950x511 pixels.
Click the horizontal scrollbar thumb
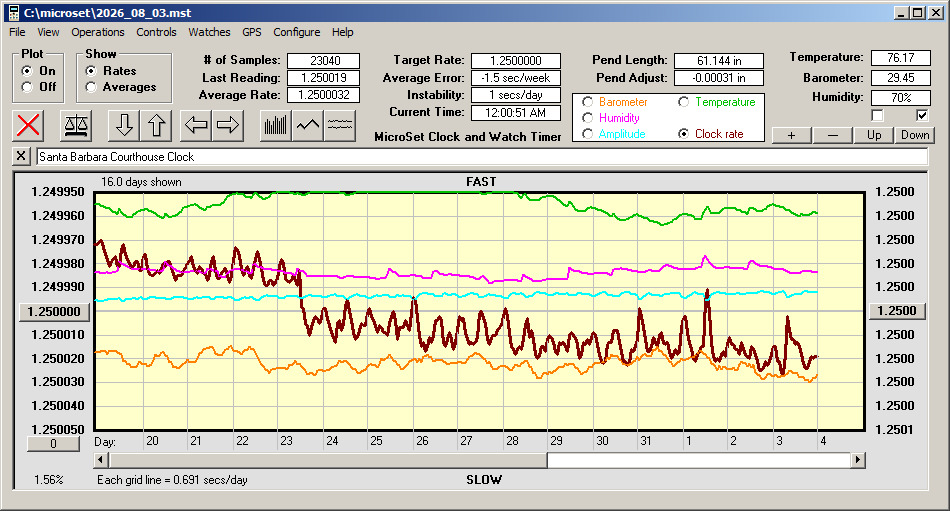(328, 460)
